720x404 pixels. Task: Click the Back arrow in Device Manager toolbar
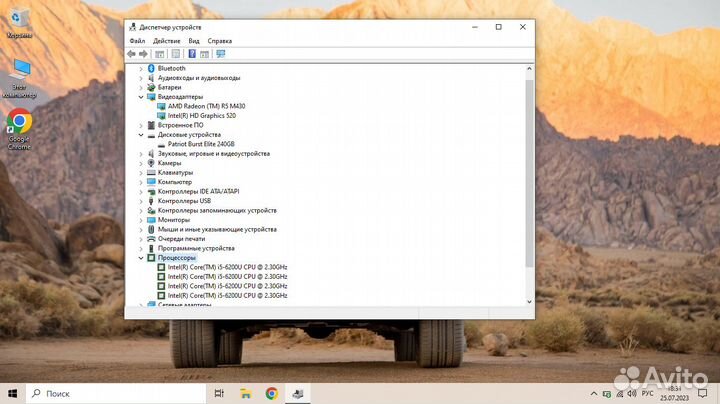[131, 54]
